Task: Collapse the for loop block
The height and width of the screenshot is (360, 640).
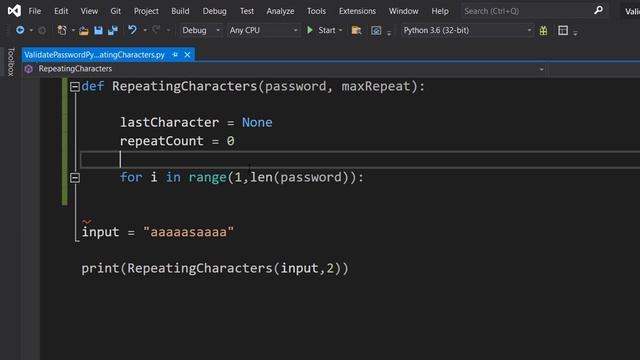Action: (x=75, y=178)
